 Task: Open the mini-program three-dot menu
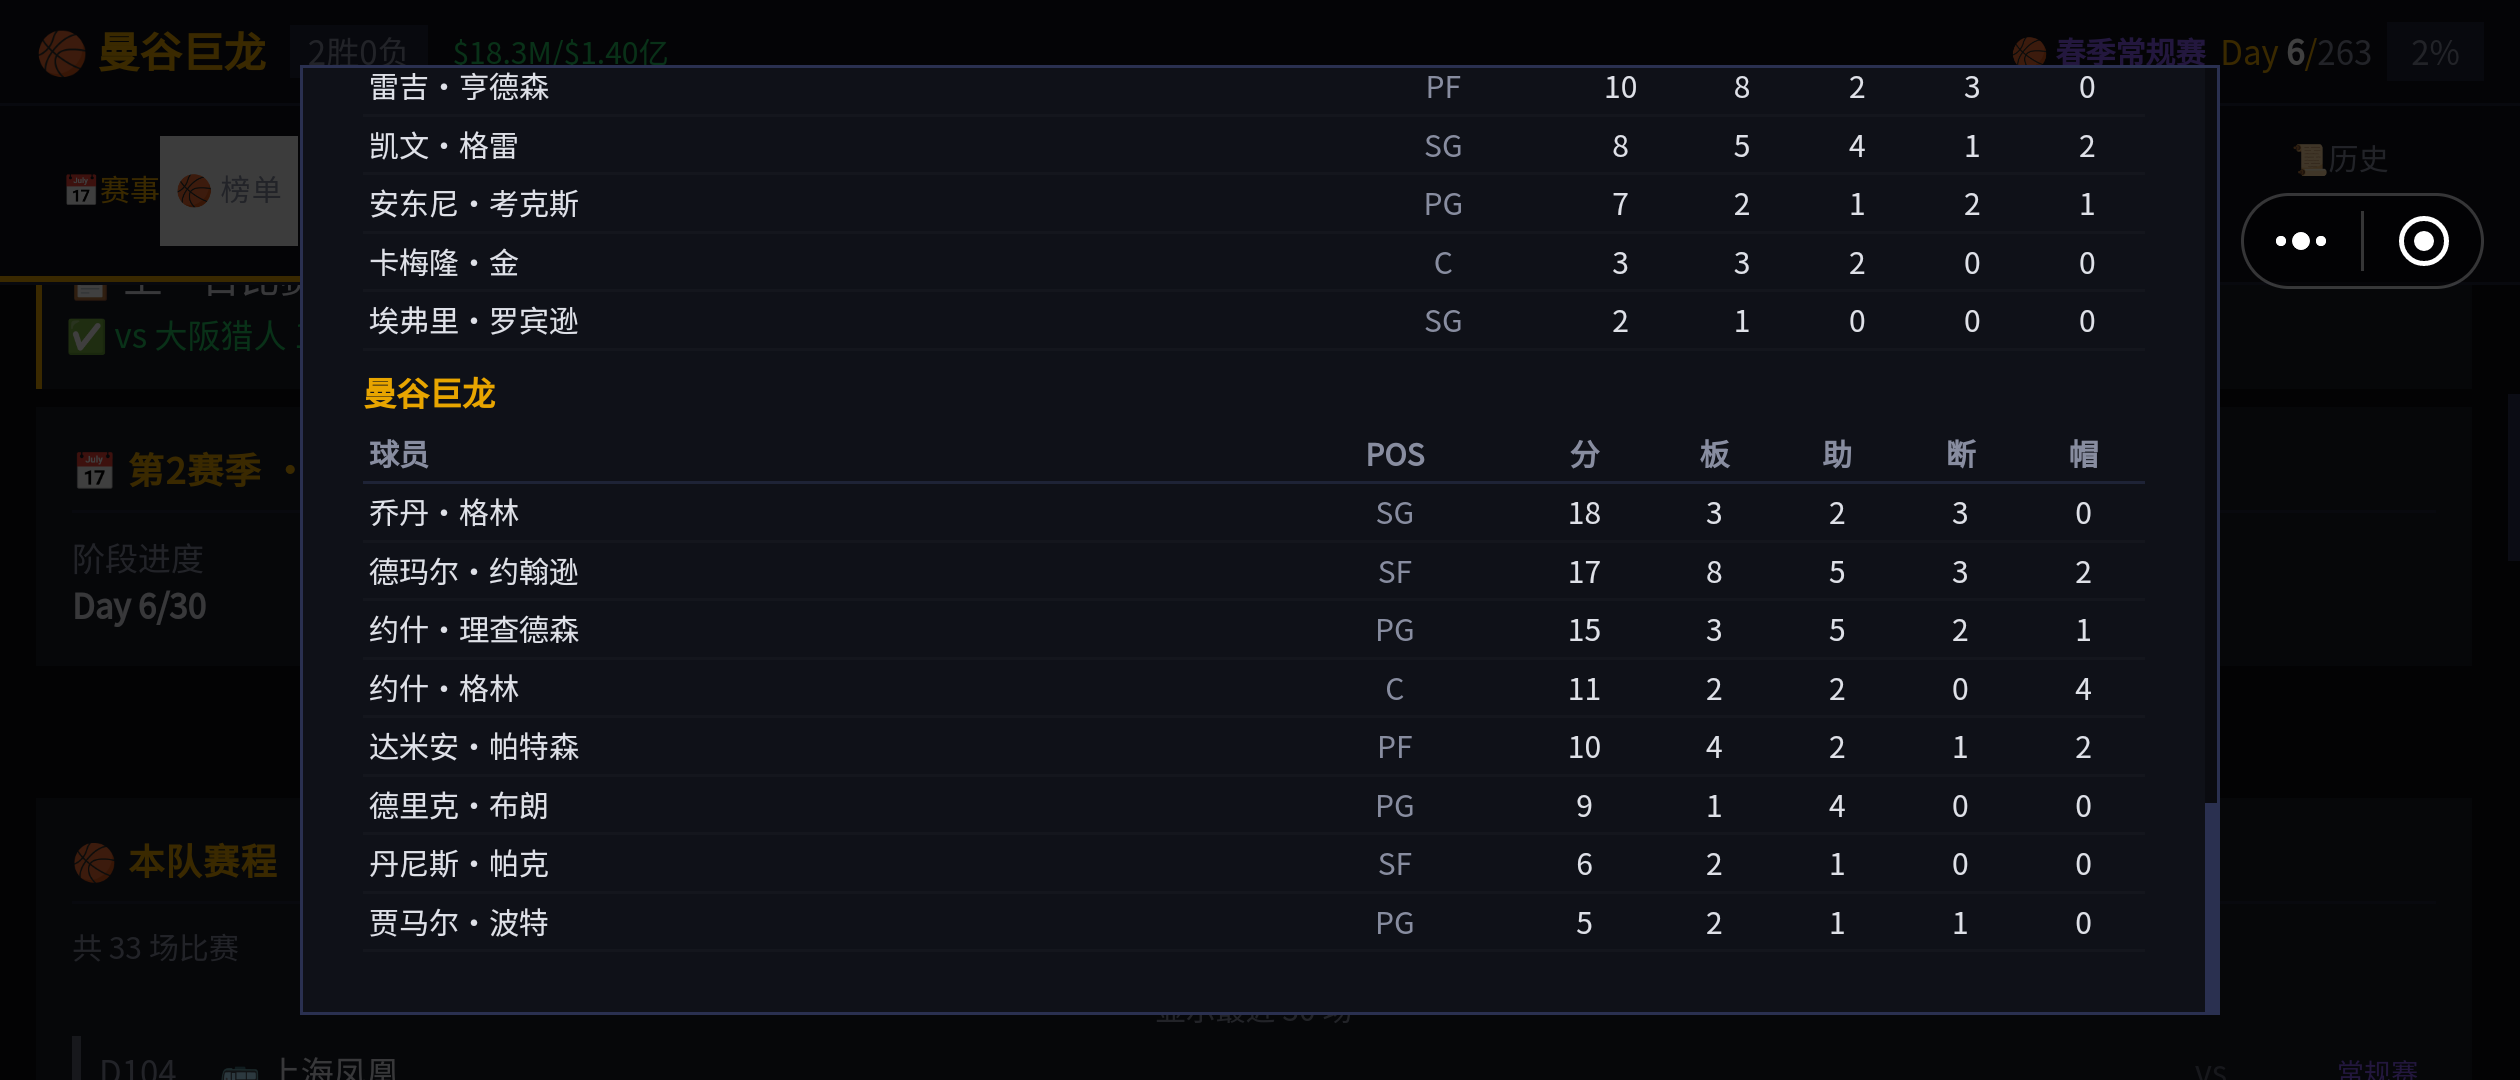pos(2301,241)
